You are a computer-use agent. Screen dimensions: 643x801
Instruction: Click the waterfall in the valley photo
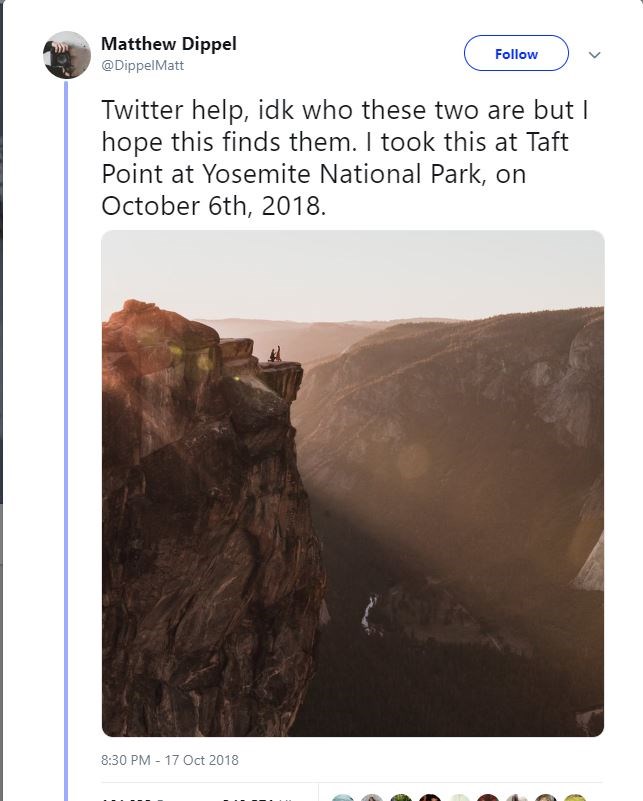coord(370,612)
